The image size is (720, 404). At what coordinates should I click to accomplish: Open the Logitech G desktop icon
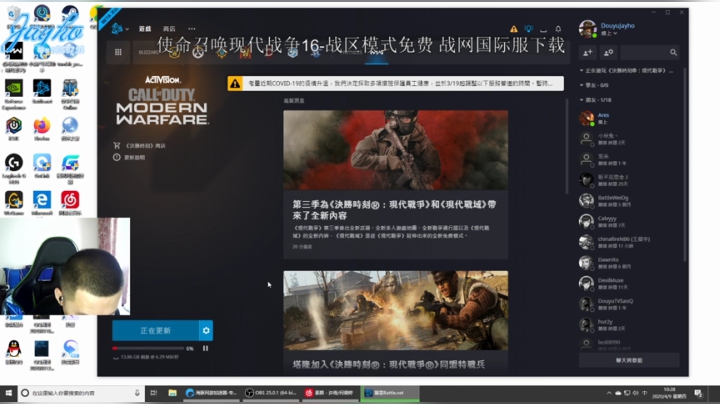(14, 168)
